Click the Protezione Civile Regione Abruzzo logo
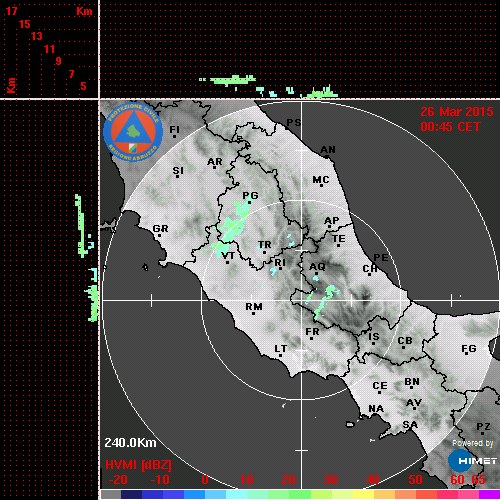 (x=133, y=133)
